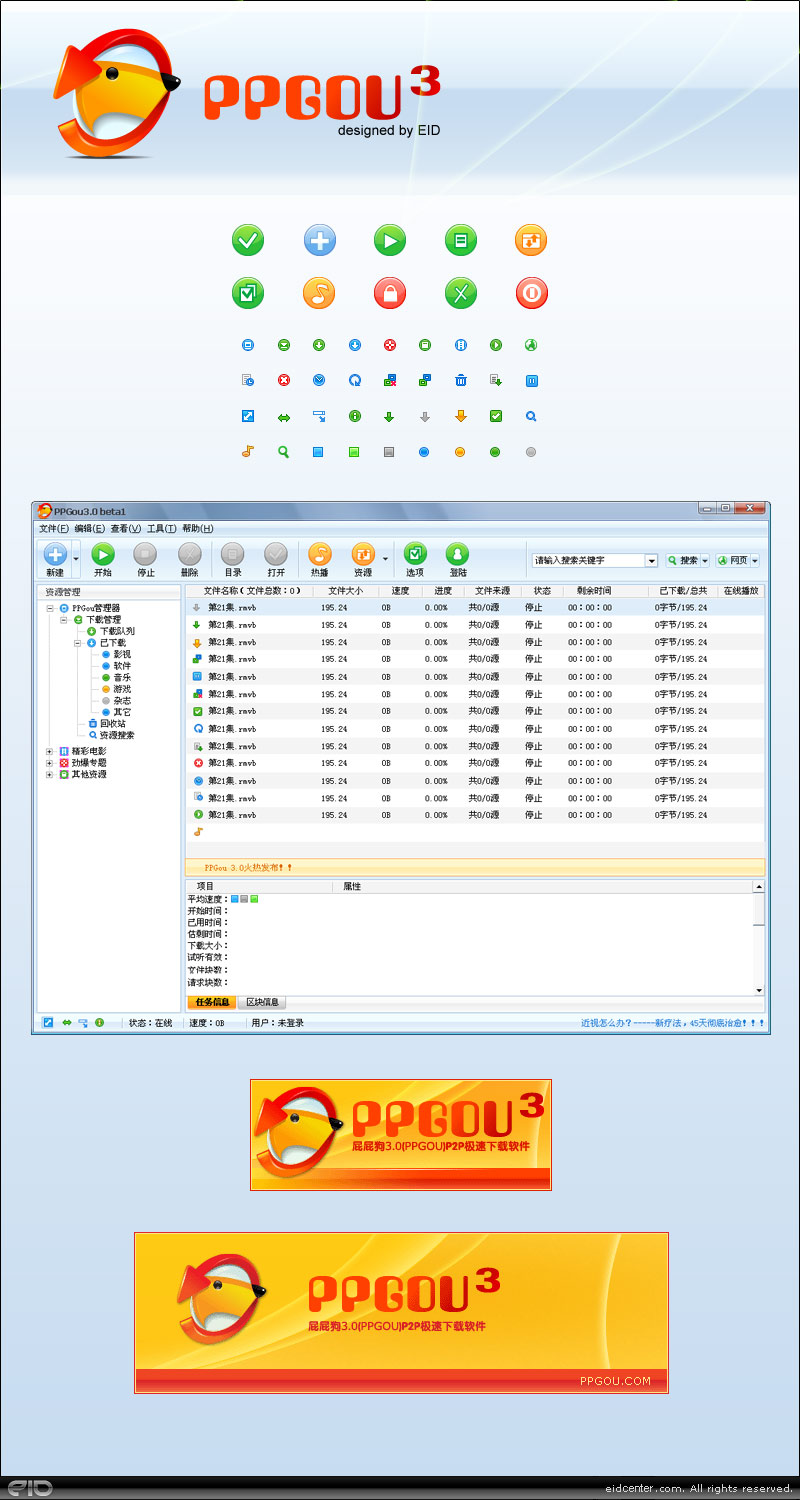Select 影视 under 已下载
Image resolution: width=800 pixels, height=1500 pixels.
[122, 654]
